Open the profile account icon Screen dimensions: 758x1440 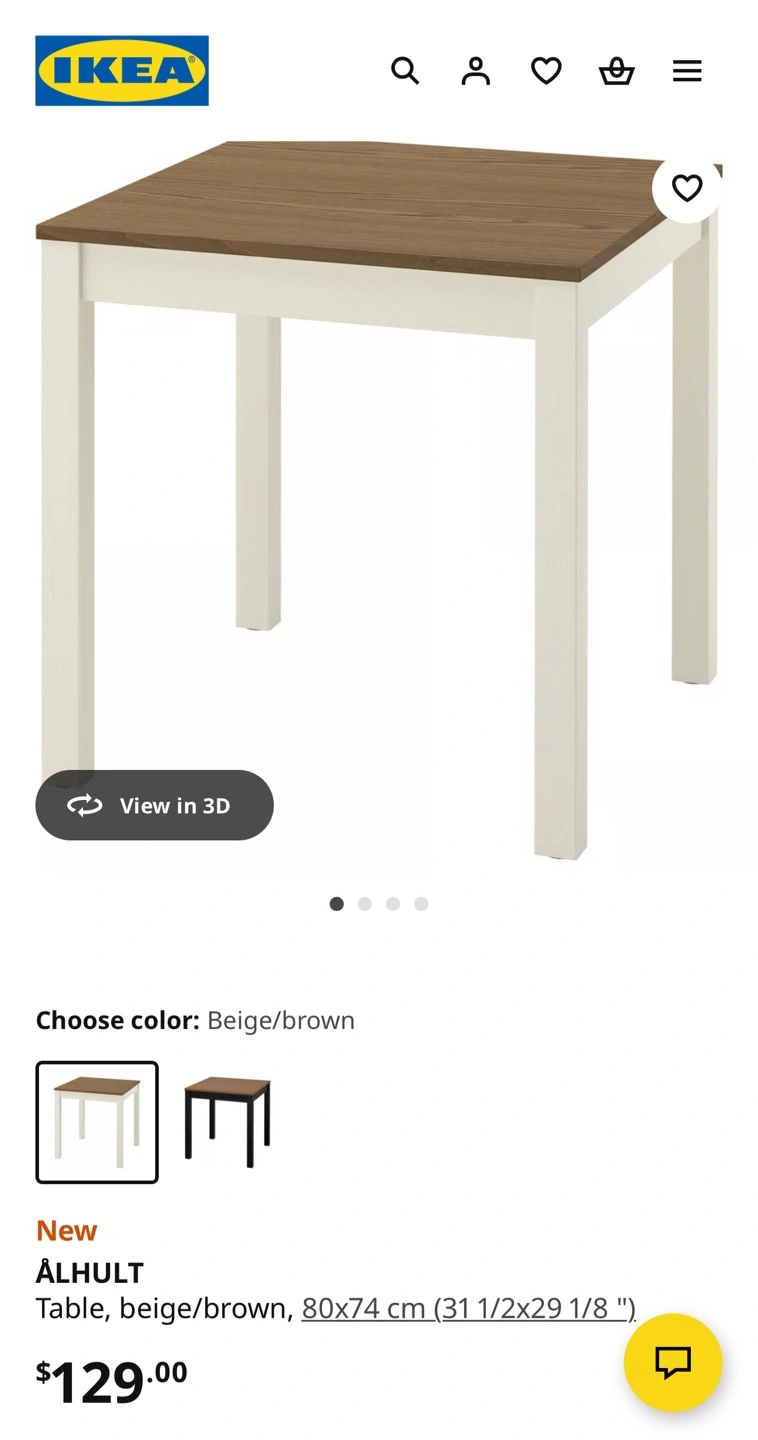[476, 71]
